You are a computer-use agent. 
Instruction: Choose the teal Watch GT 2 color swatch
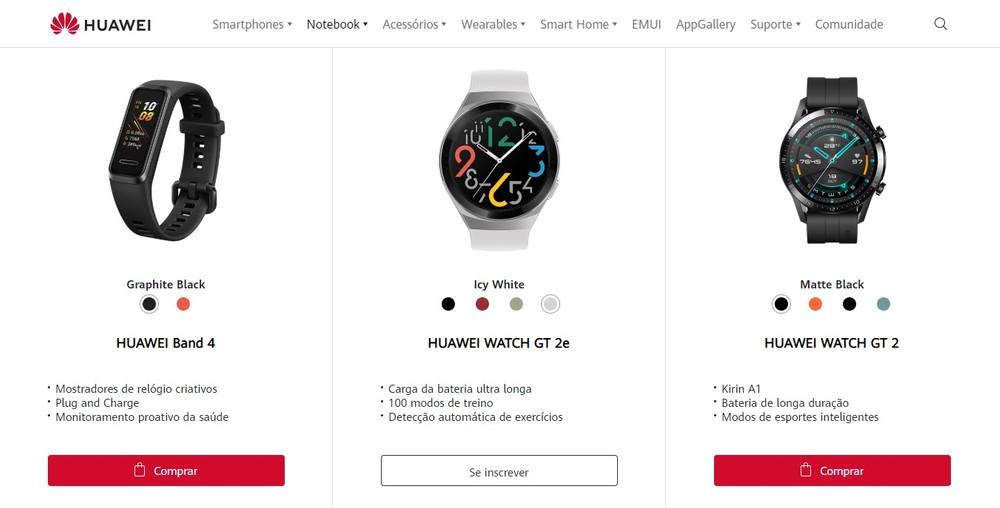[x=883, y=304]
